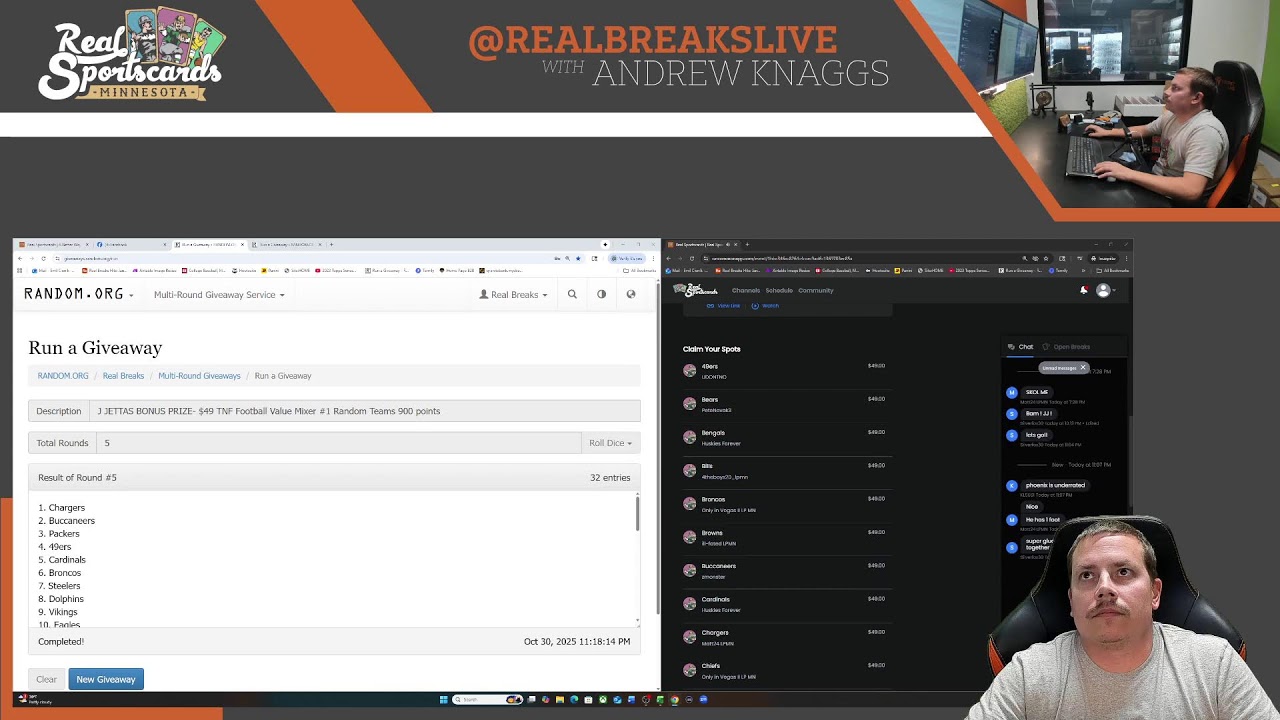Expand the Real Breaks account dropdown

pos(514,295)
